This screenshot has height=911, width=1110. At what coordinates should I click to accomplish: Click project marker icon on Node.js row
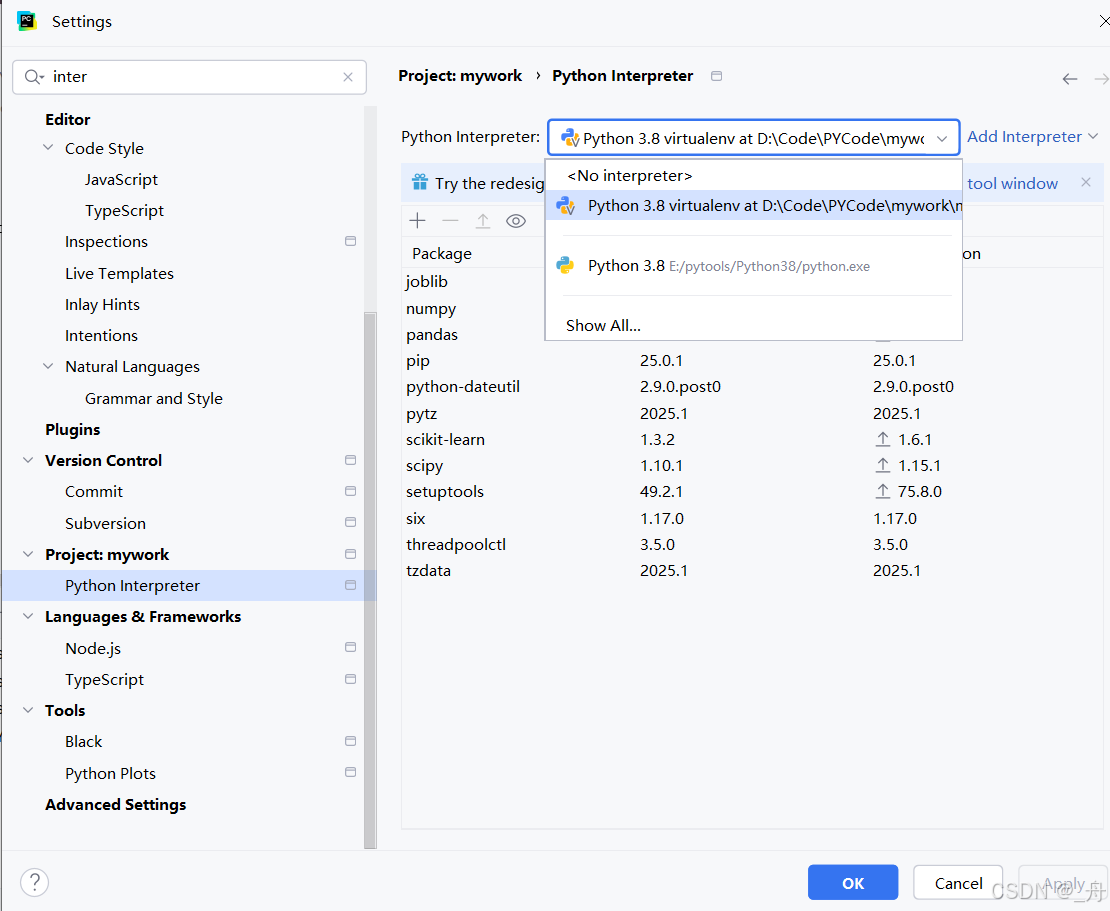tap(350, 647)
